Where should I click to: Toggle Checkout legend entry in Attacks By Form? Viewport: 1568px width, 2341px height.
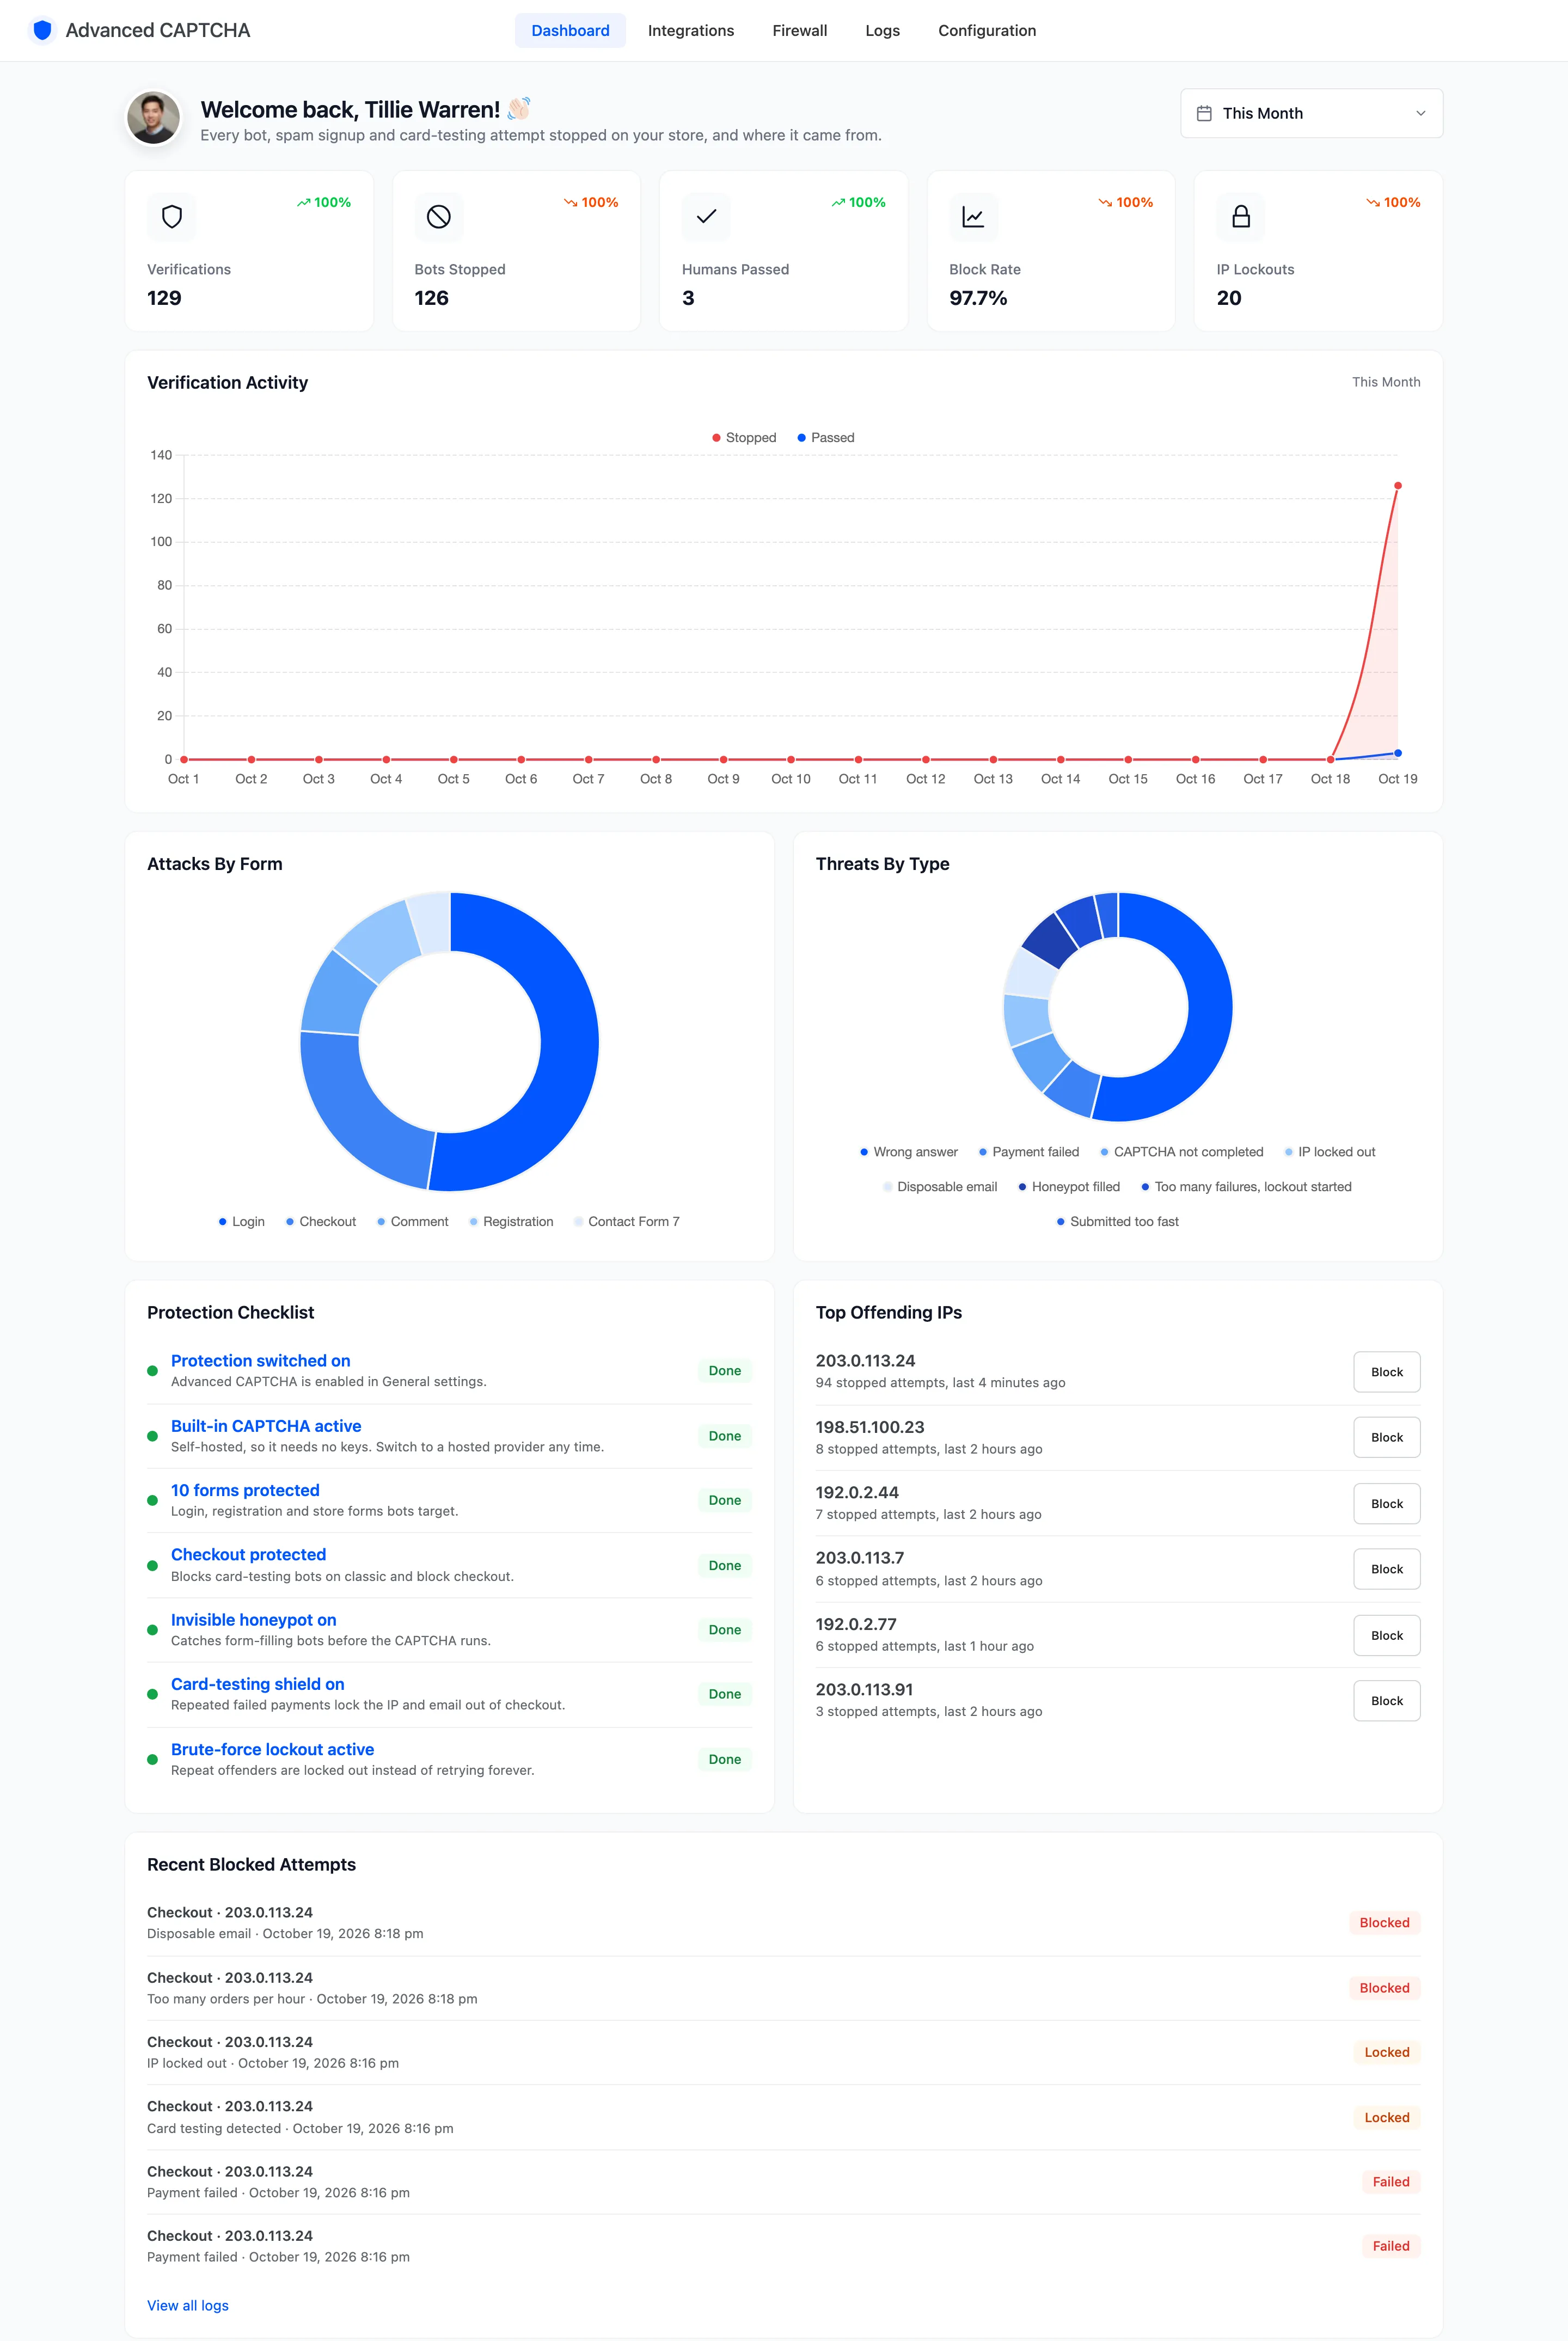(x=321, y=1222)
